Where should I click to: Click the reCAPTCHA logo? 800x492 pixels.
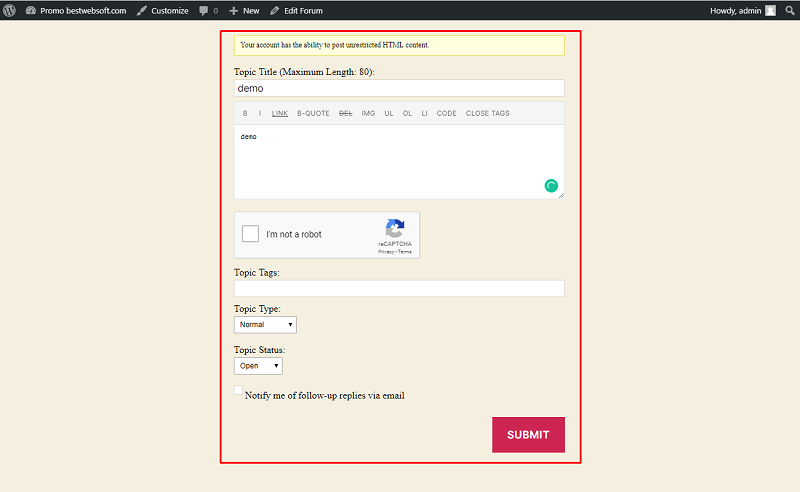[x=395, y=229]
